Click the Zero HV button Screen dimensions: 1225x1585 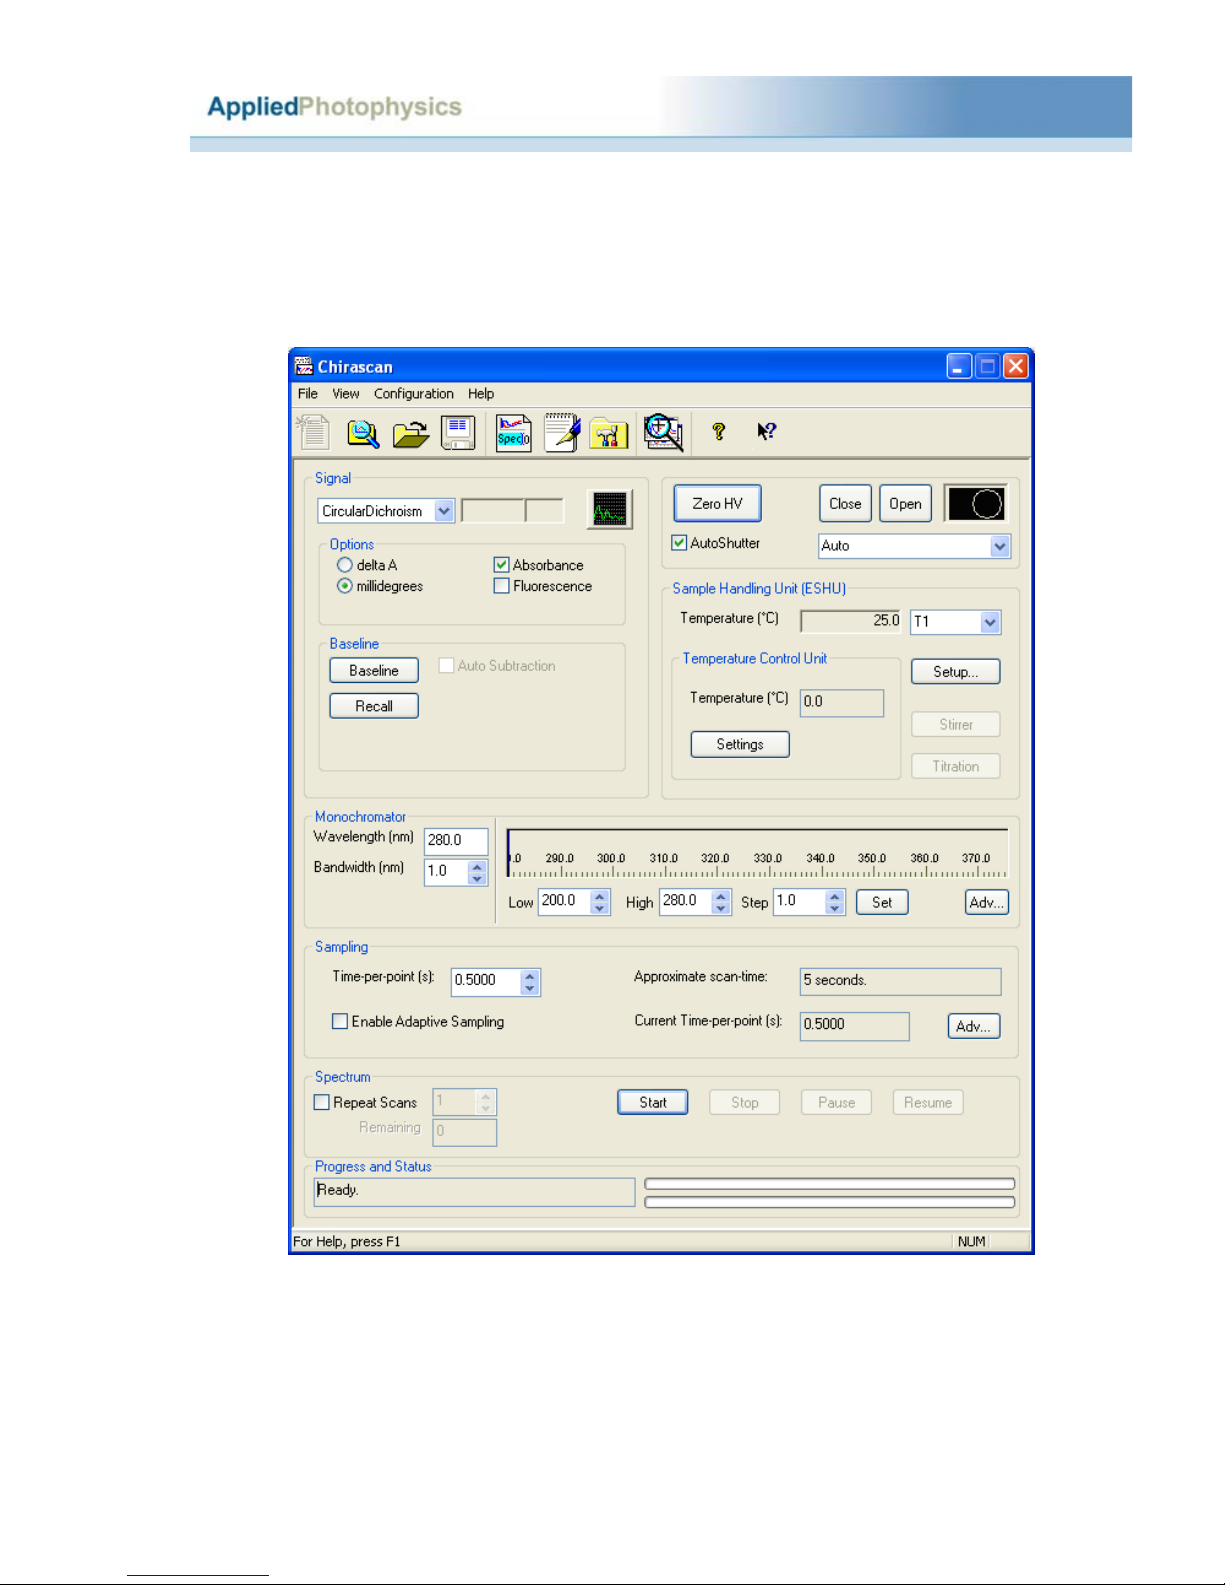[x=717, y=503]
